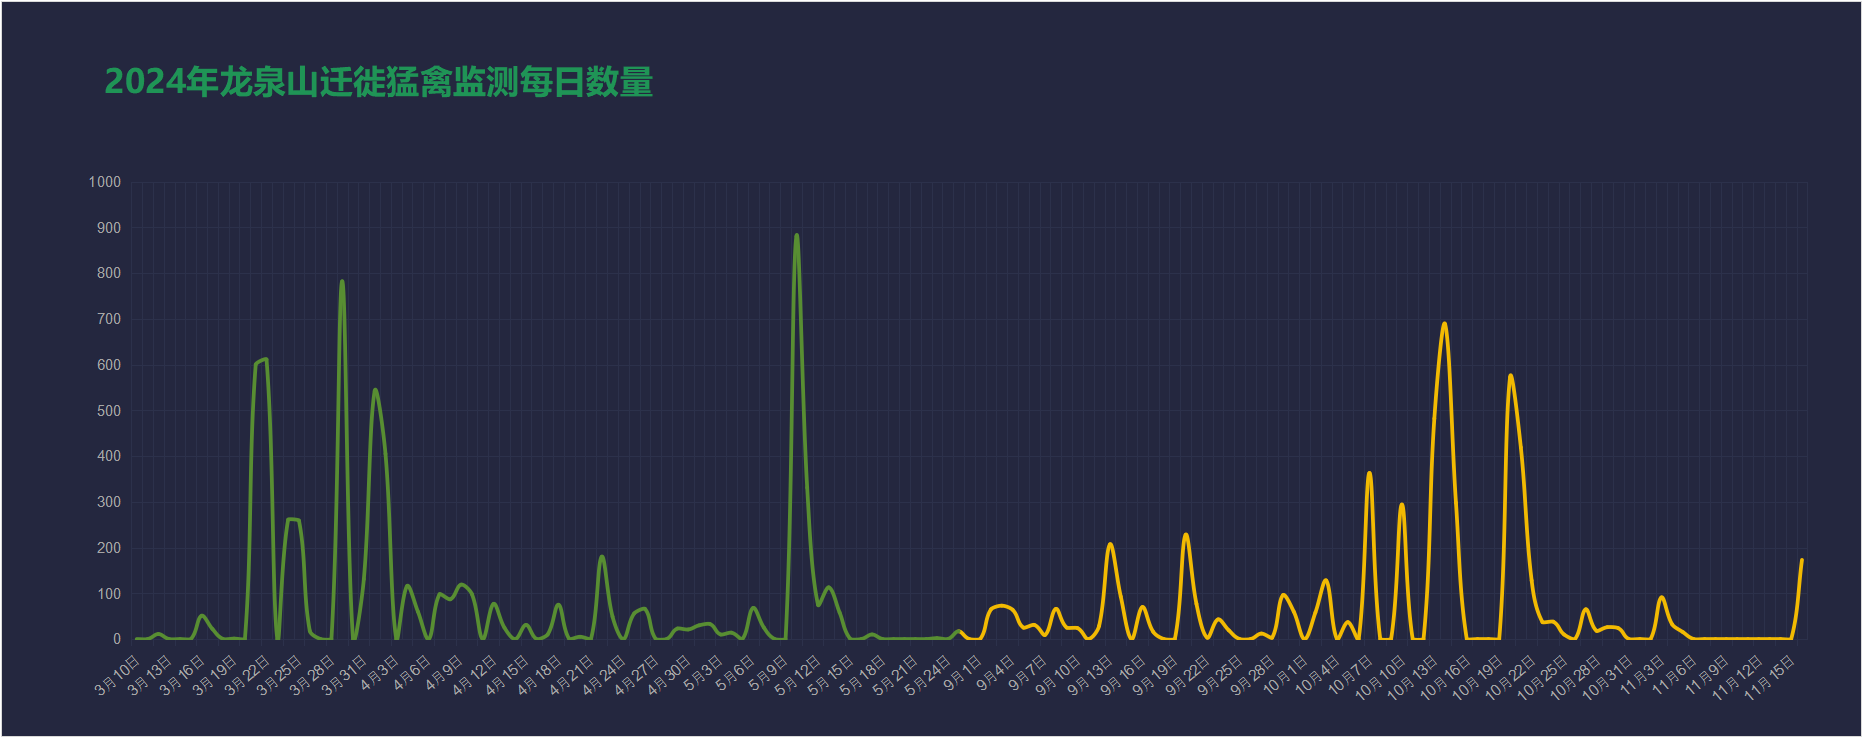Click the y-axis label 200
This screenshot has width=1862, height=737.
tap(109, 548)
